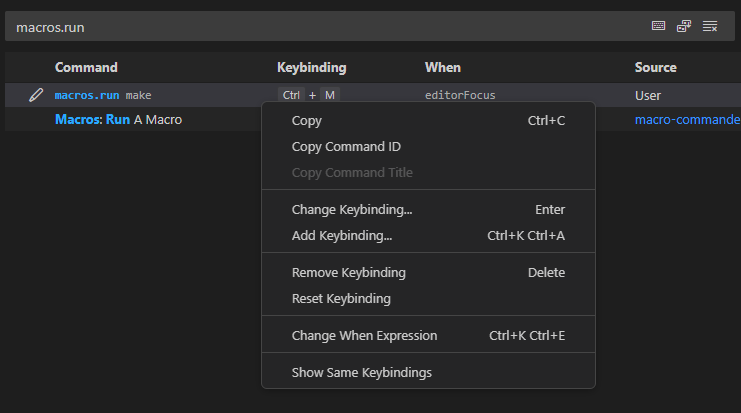The width and height of the screenshot is (741, 413).
Task: Click the editorFocus when expression
Action: coord(460,95)
